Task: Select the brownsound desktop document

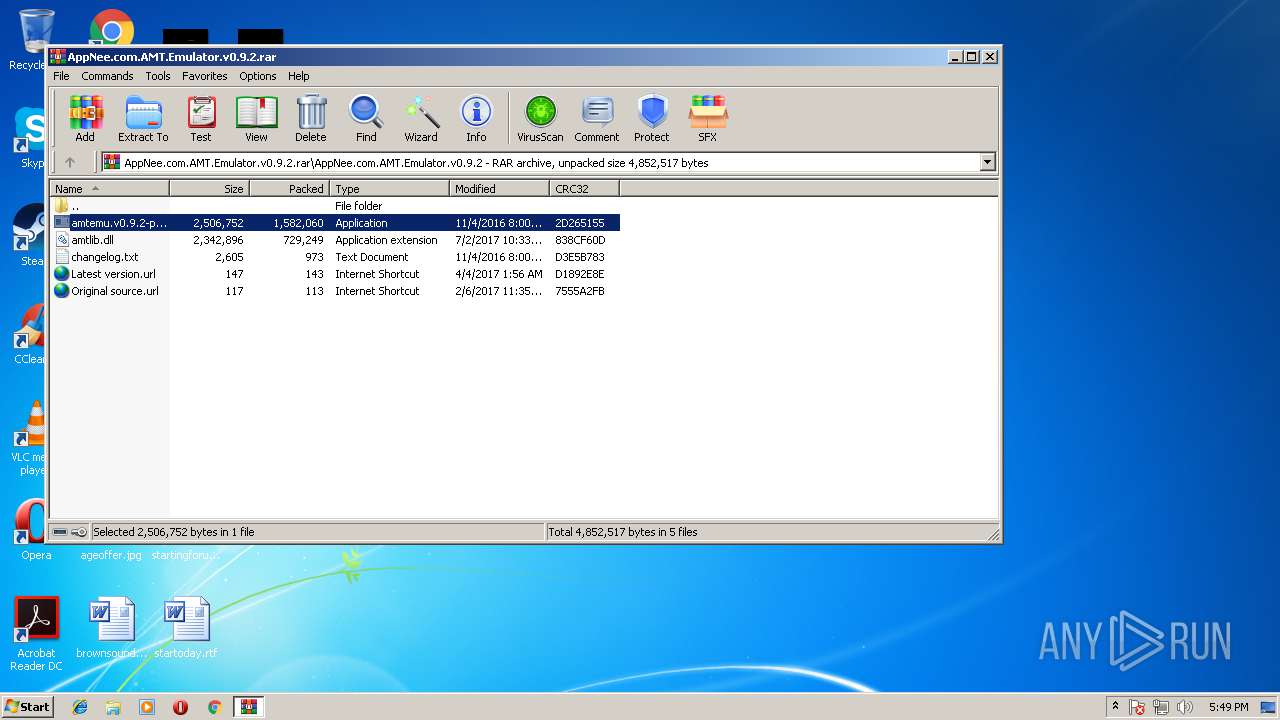Action: click(x=112, y=628)
